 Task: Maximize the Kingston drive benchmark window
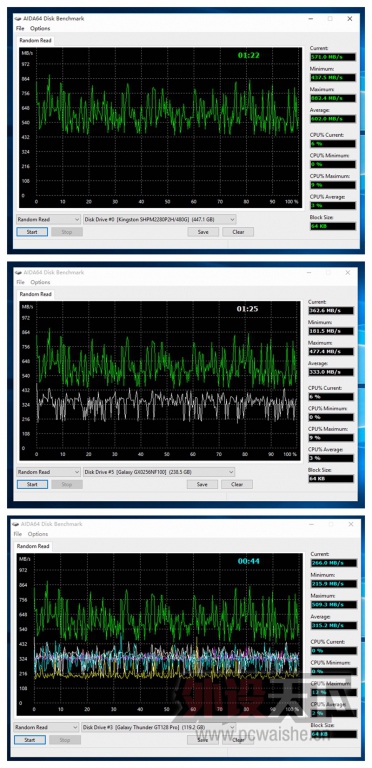(330, 19)
